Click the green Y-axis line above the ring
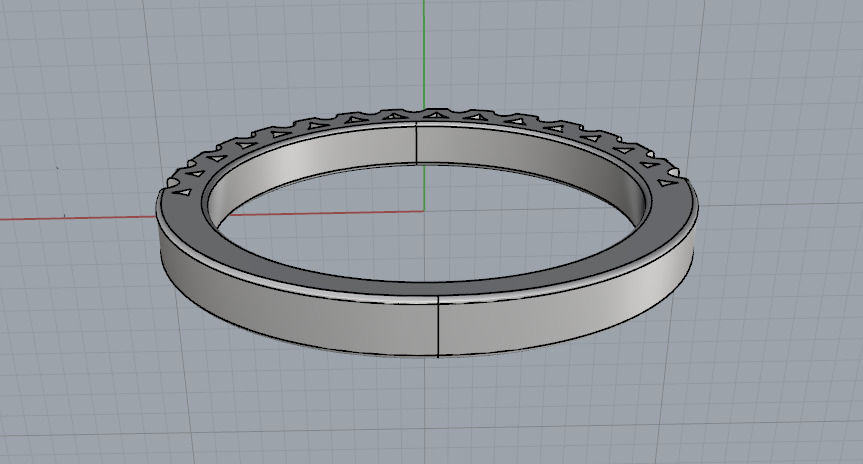The height and width of the screenshot is (464, 863). [424, 54]
